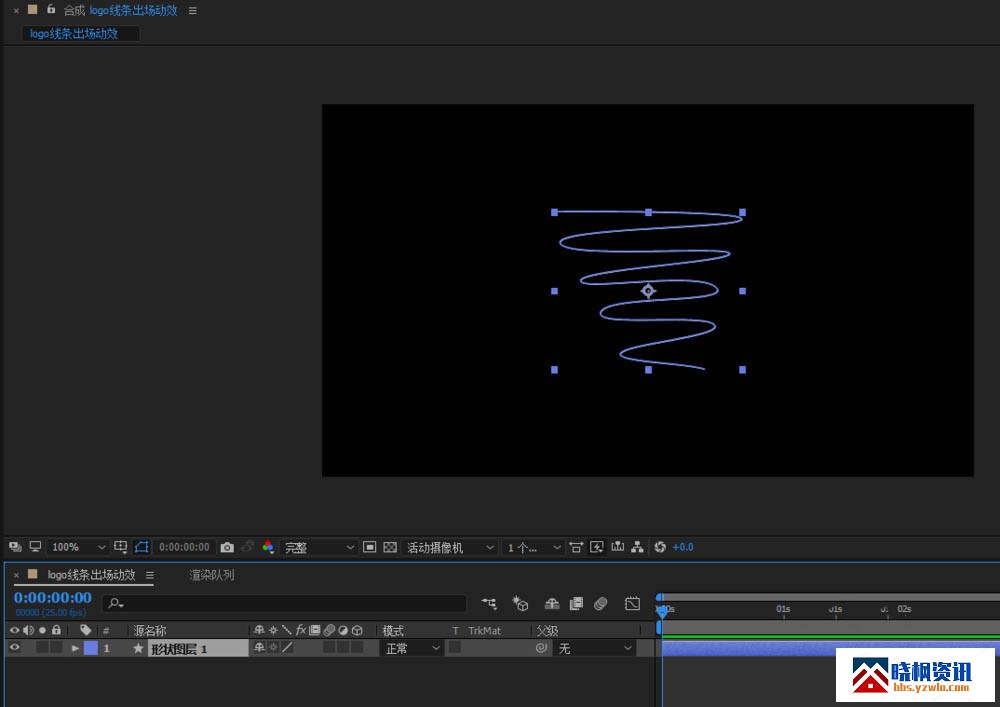Click the video eye column header icon
1000x707 pixels.
pyautogui.click(x=14, y=630)
